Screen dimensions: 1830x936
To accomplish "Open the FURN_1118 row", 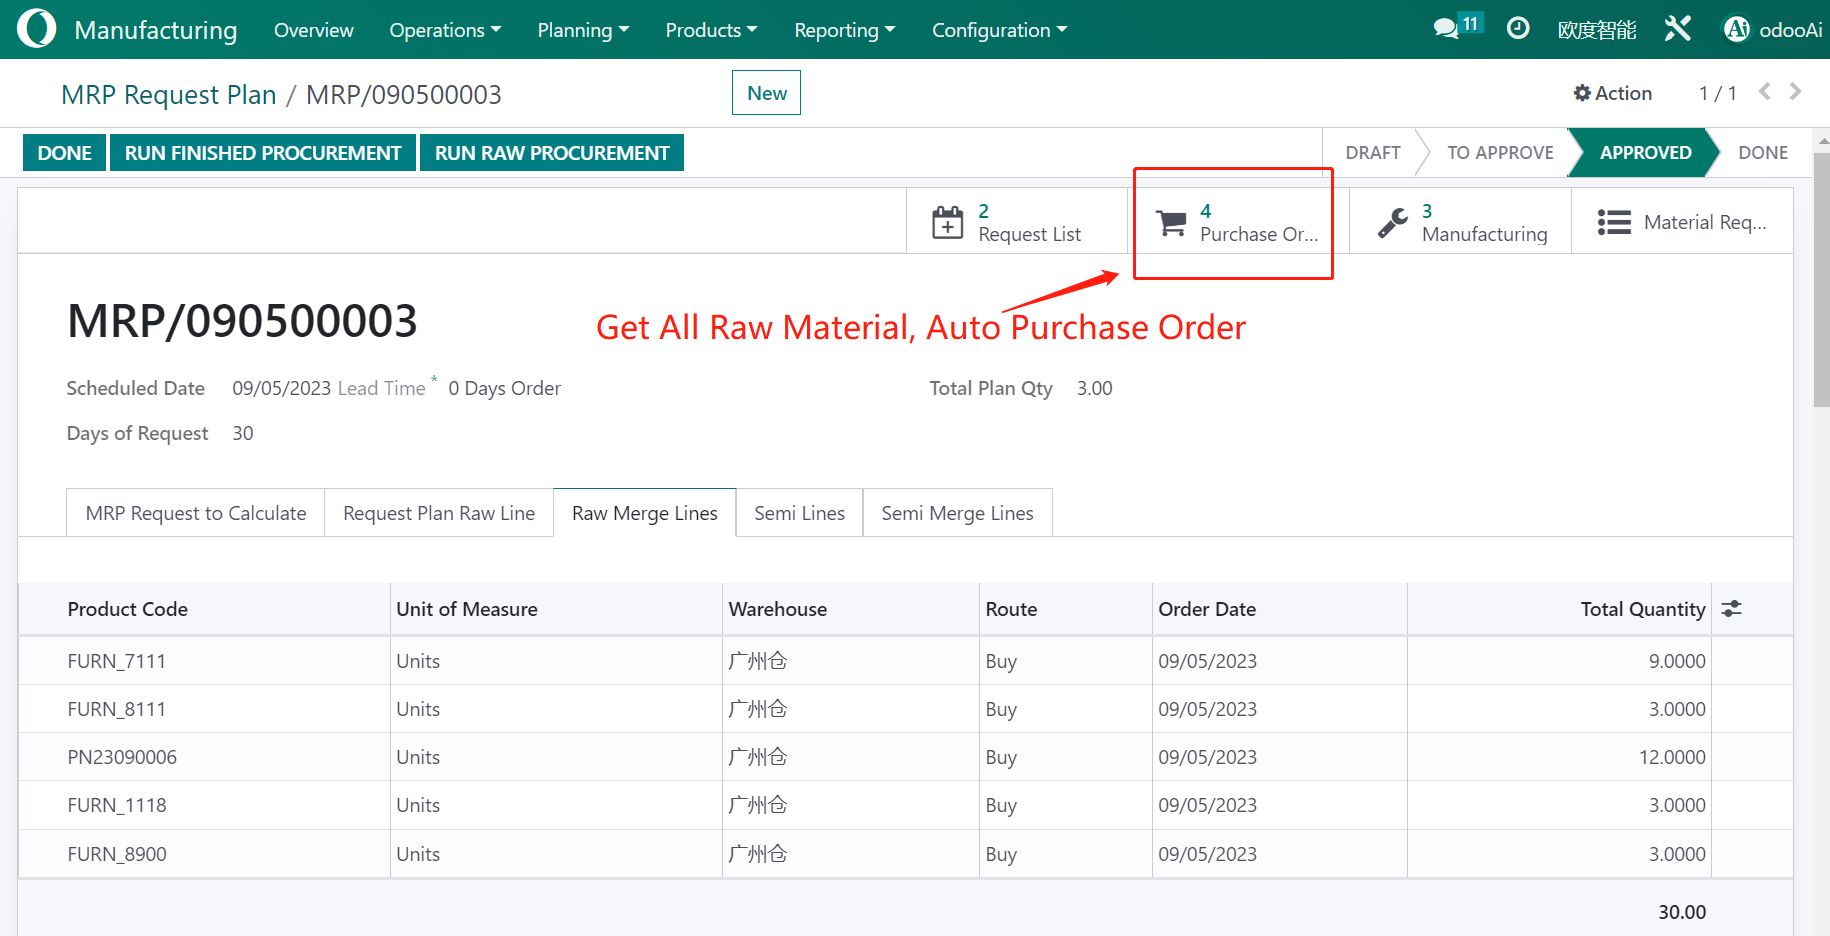I will [x=905, y=805].
